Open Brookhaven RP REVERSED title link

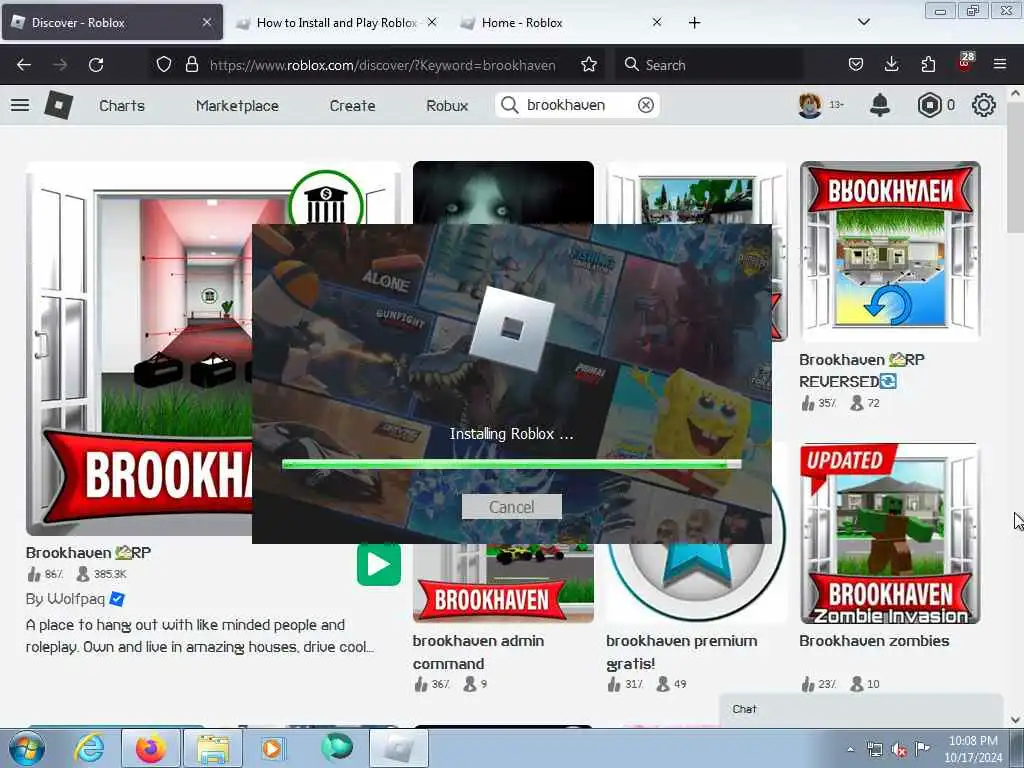click(862, 370)
